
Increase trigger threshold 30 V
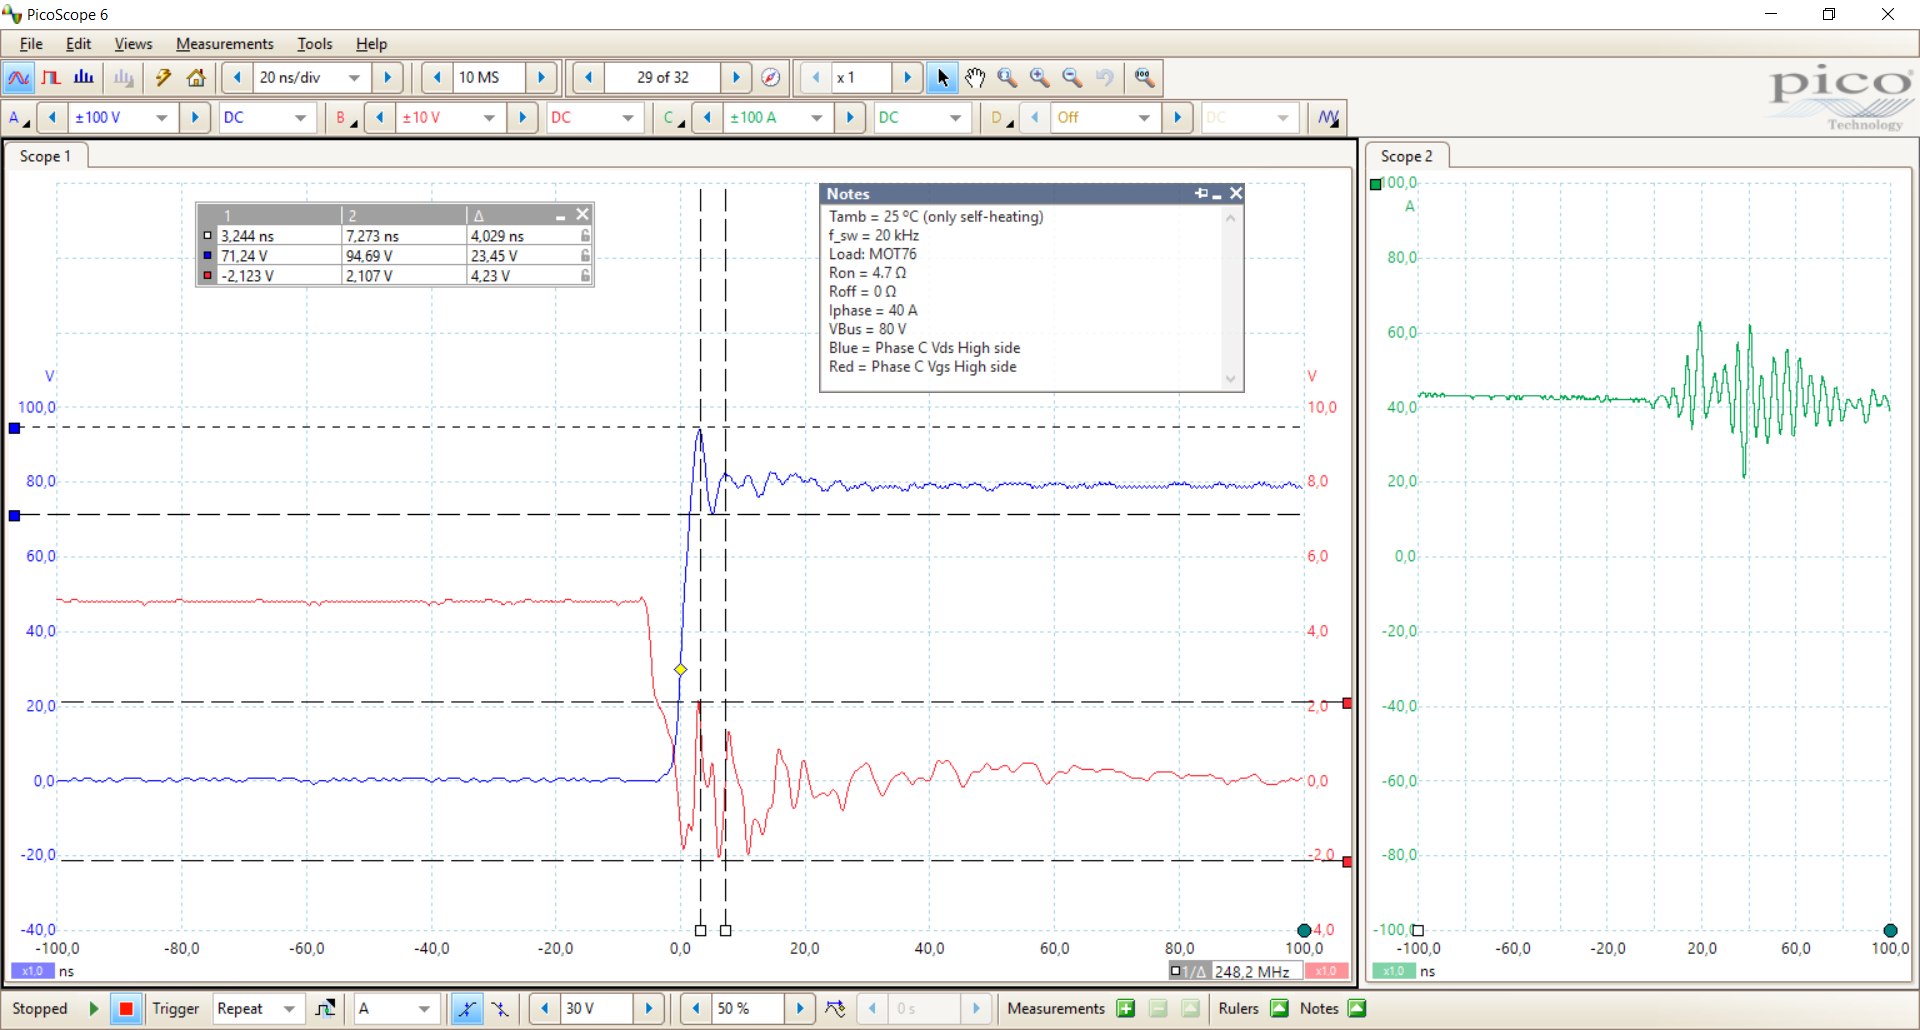(x=648, y=1008)
